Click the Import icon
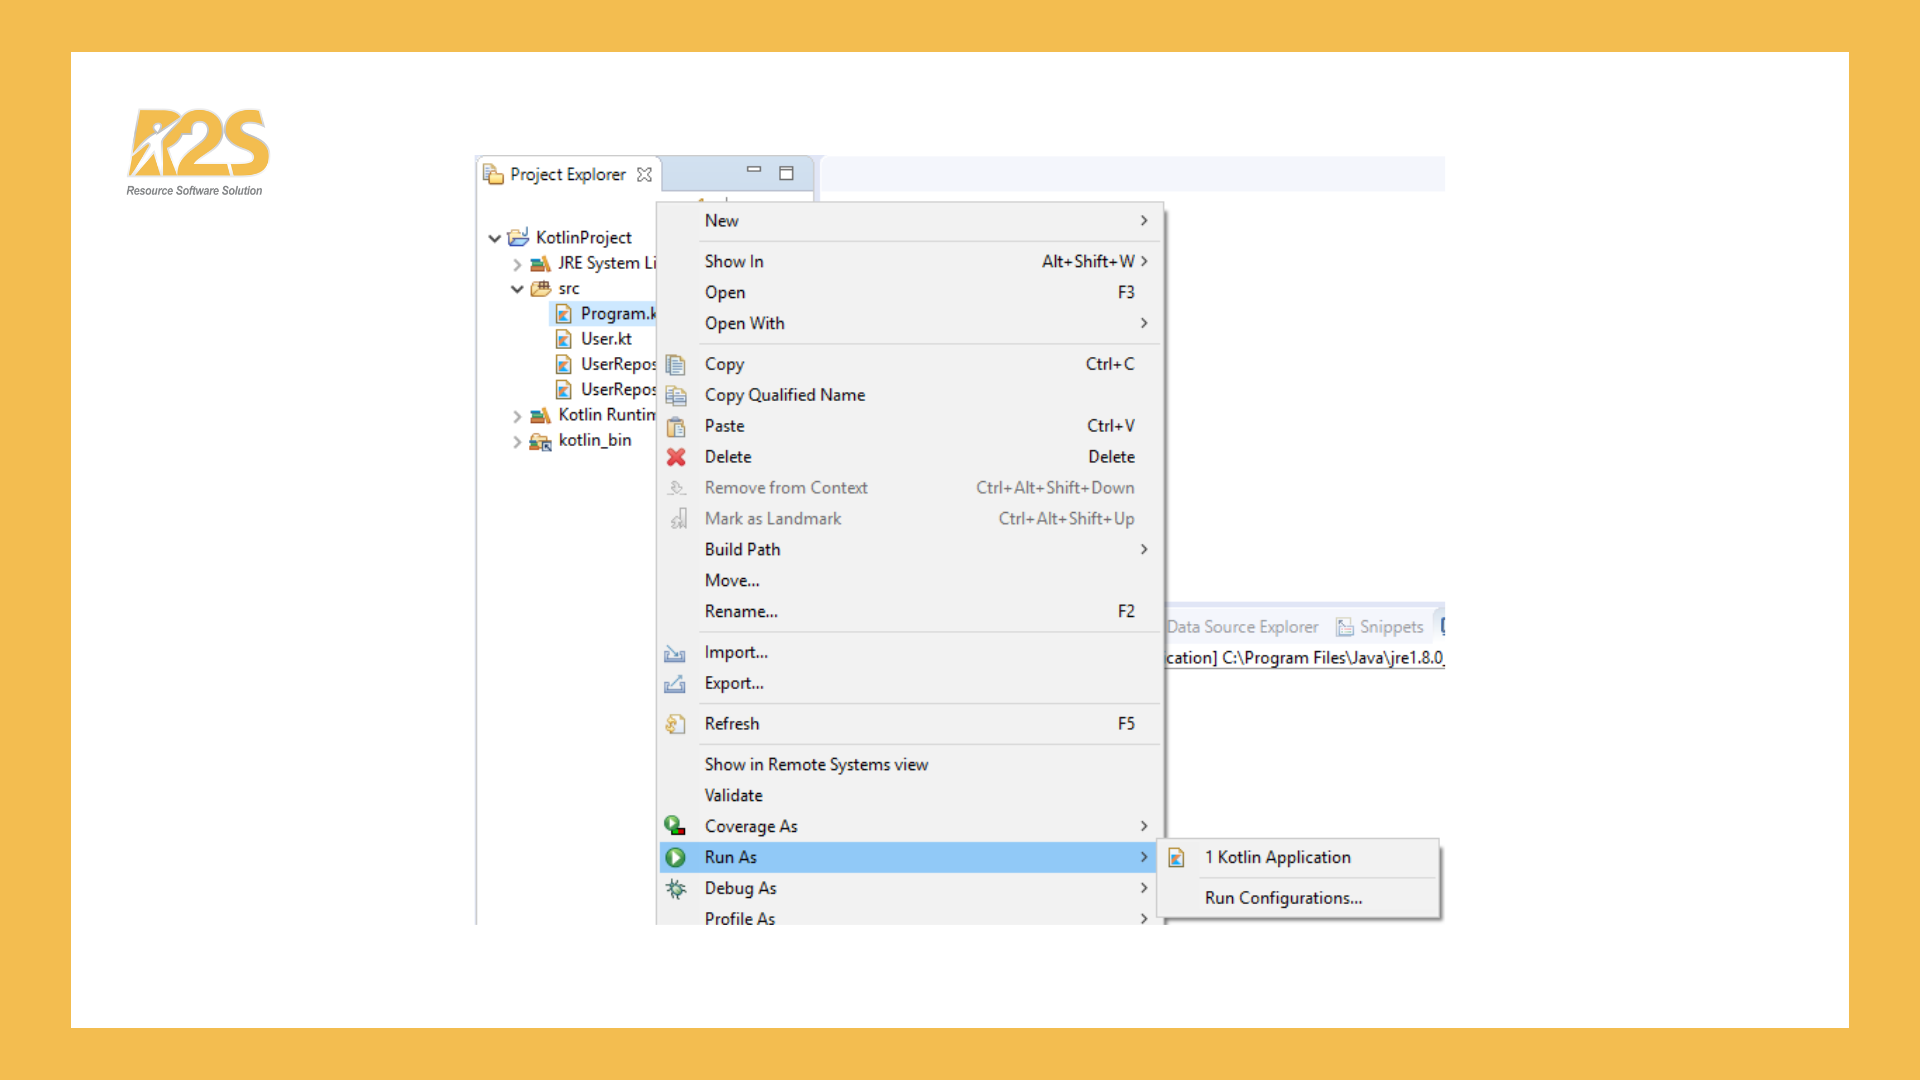The height and width of the screenshot is (1080, 1920). pyautogui.click(x=675, y=653)
